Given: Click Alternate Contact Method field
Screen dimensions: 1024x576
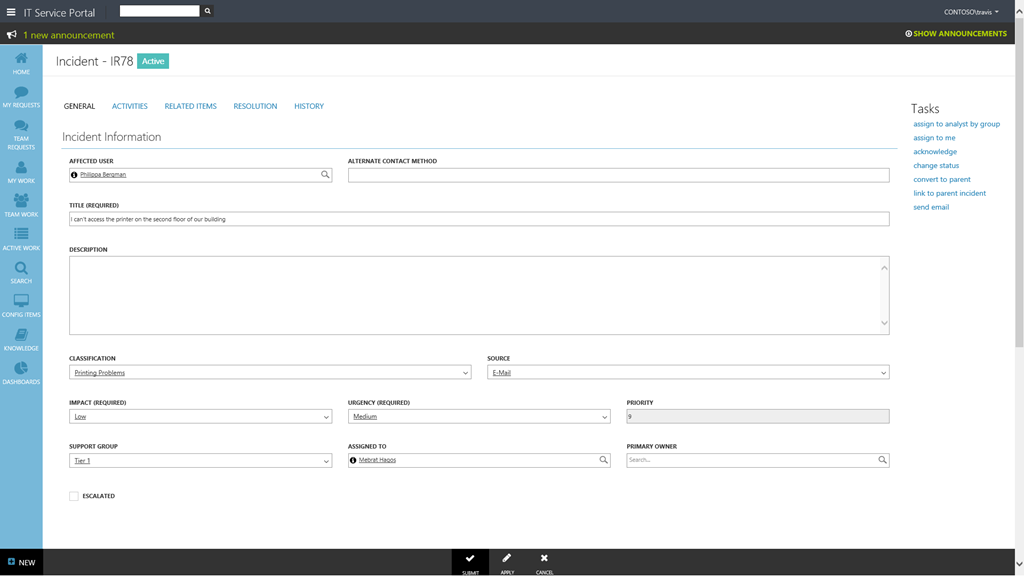Looking at the screenshot, I should [618, 175].
